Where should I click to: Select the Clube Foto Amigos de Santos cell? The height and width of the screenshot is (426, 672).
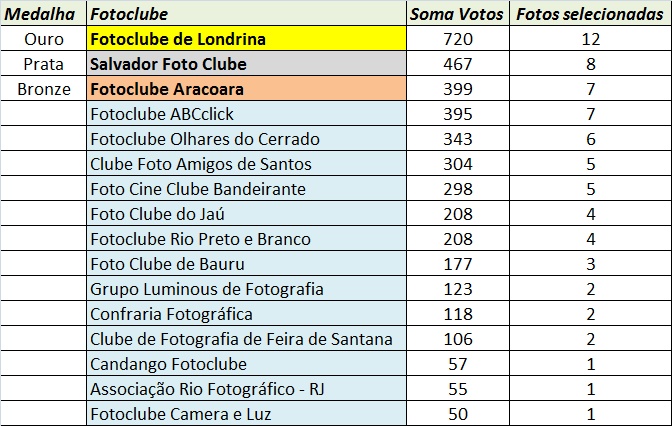click(x=246, y=164)
